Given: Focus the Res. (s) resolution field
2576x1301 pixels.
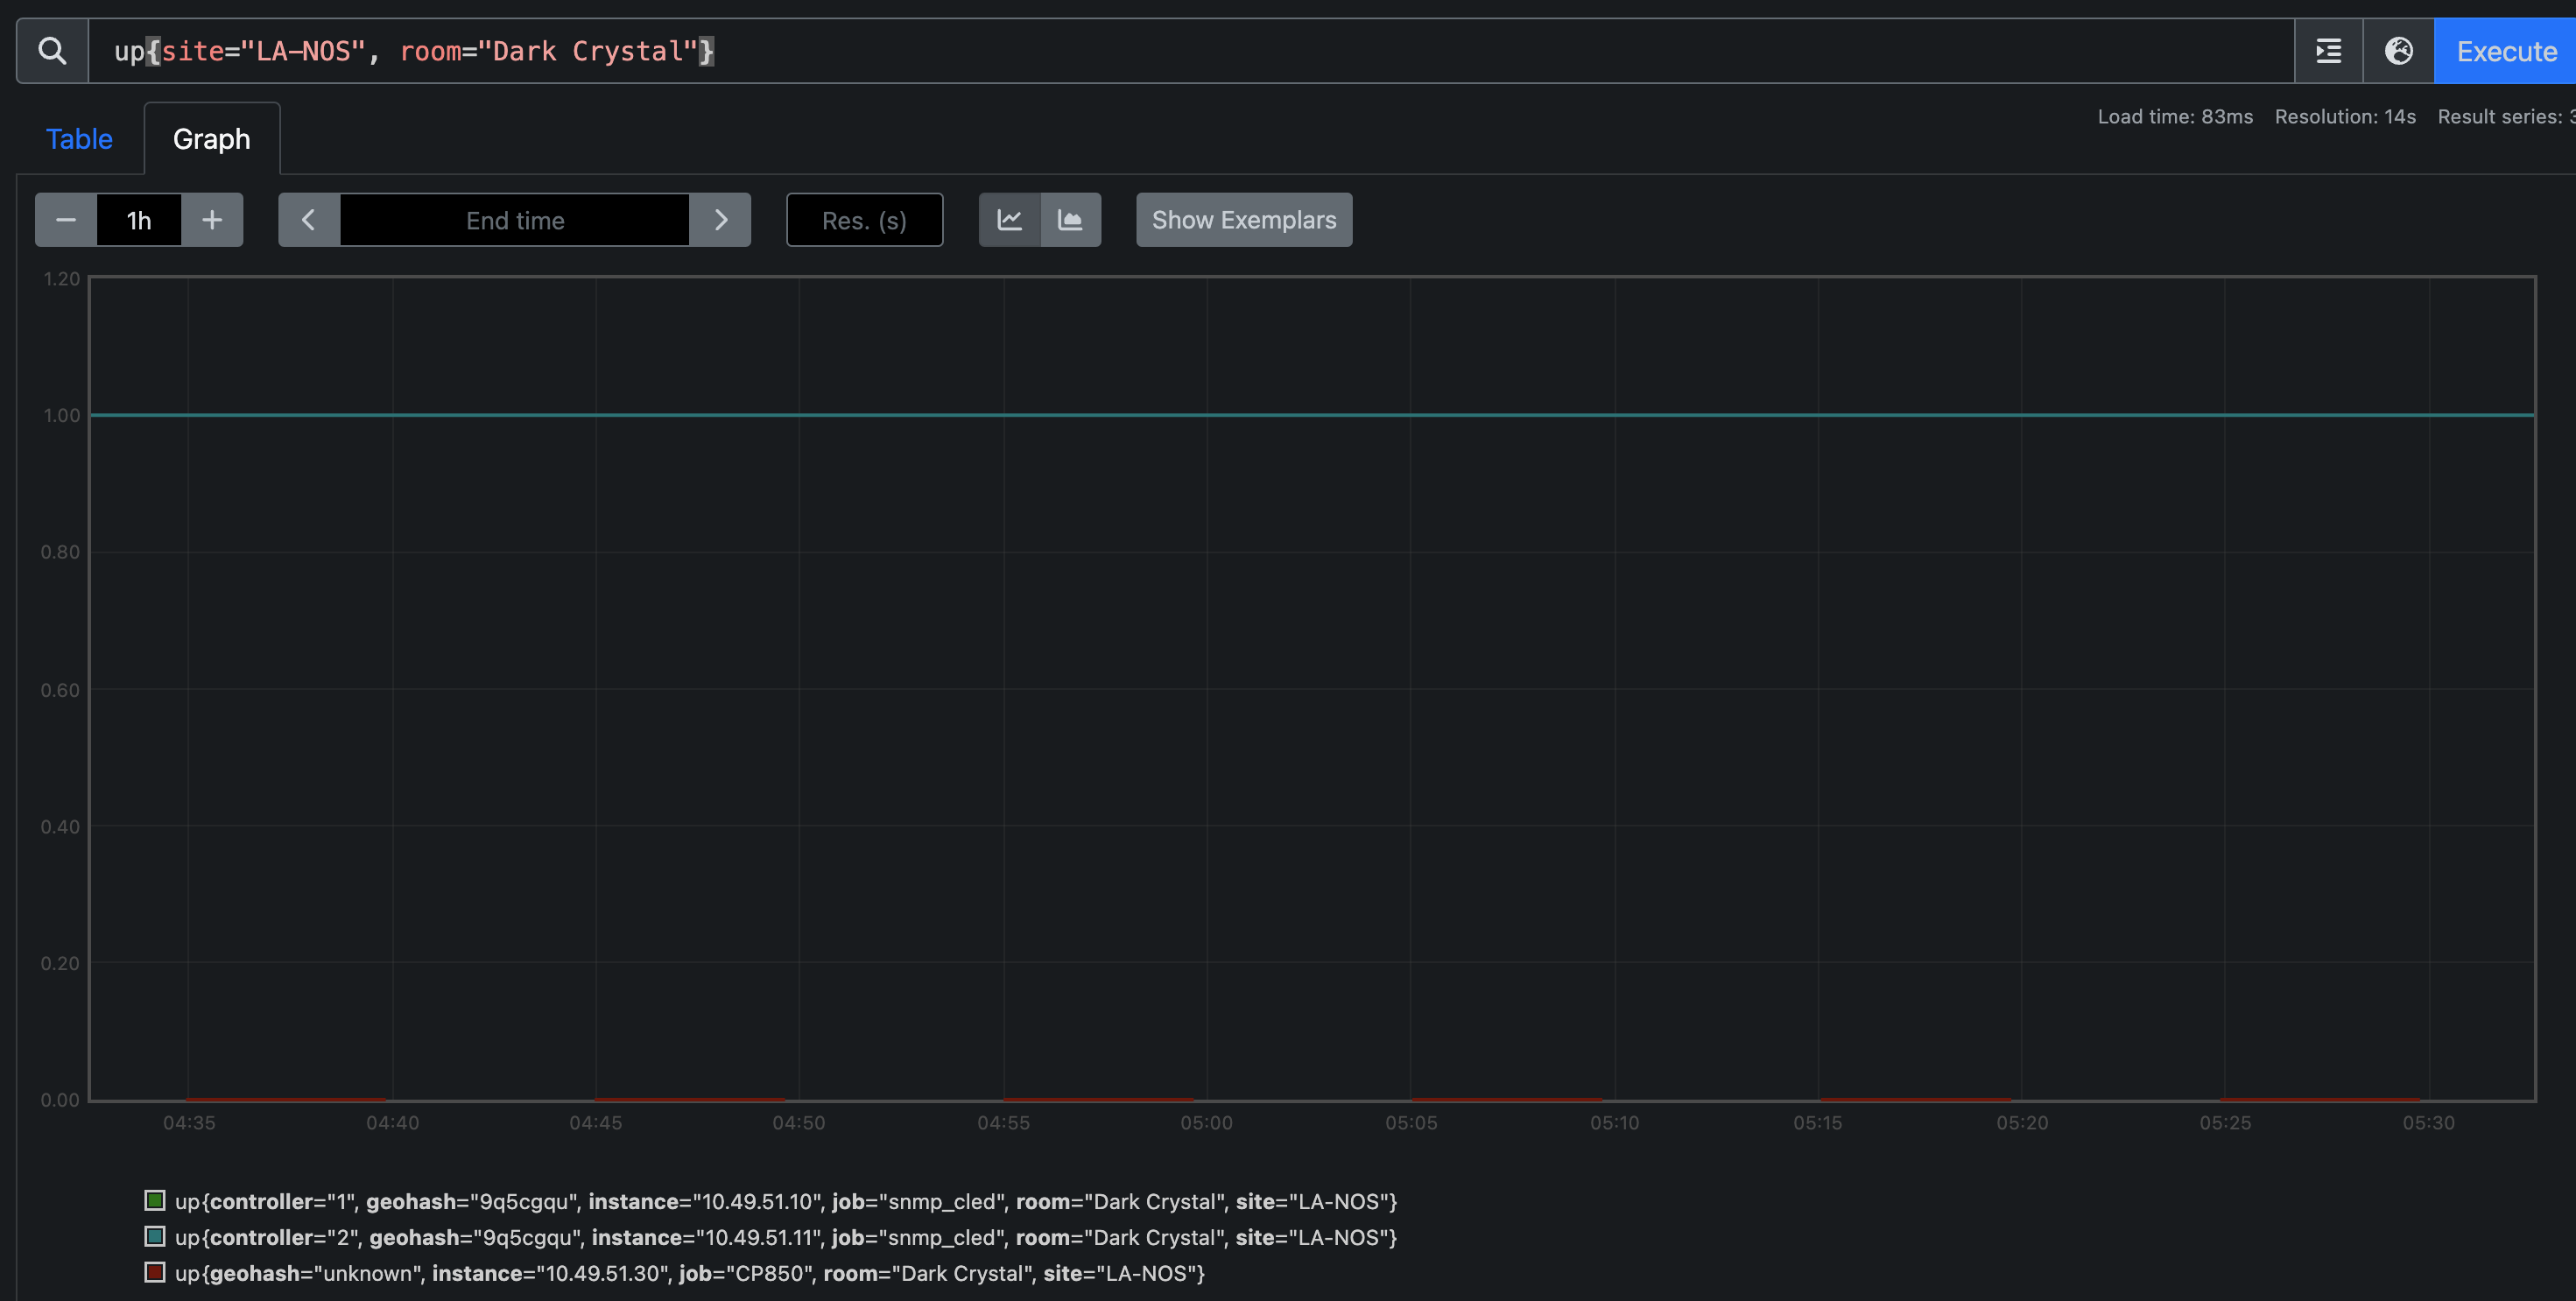Looking at the screenshot, I should (864, 220).
